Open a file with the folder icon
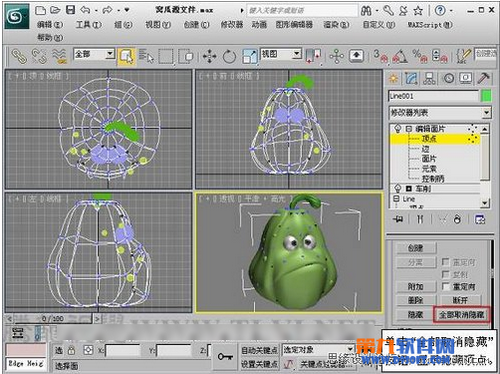This screenshot has height=374, width=500. coord(55,10)
